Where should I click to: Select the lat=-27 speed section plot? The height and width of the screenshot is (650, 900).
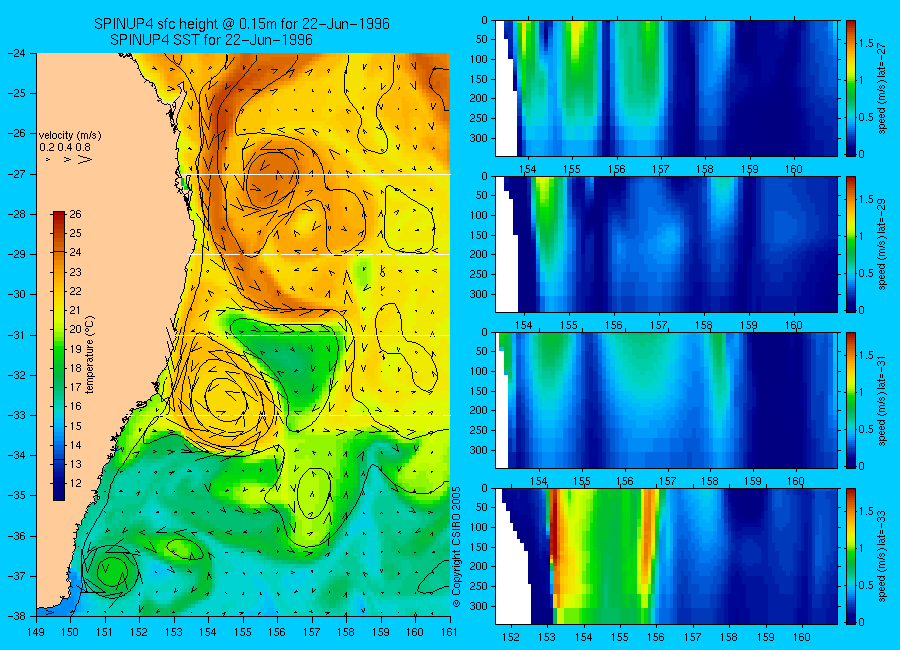[x=666, y=88]
